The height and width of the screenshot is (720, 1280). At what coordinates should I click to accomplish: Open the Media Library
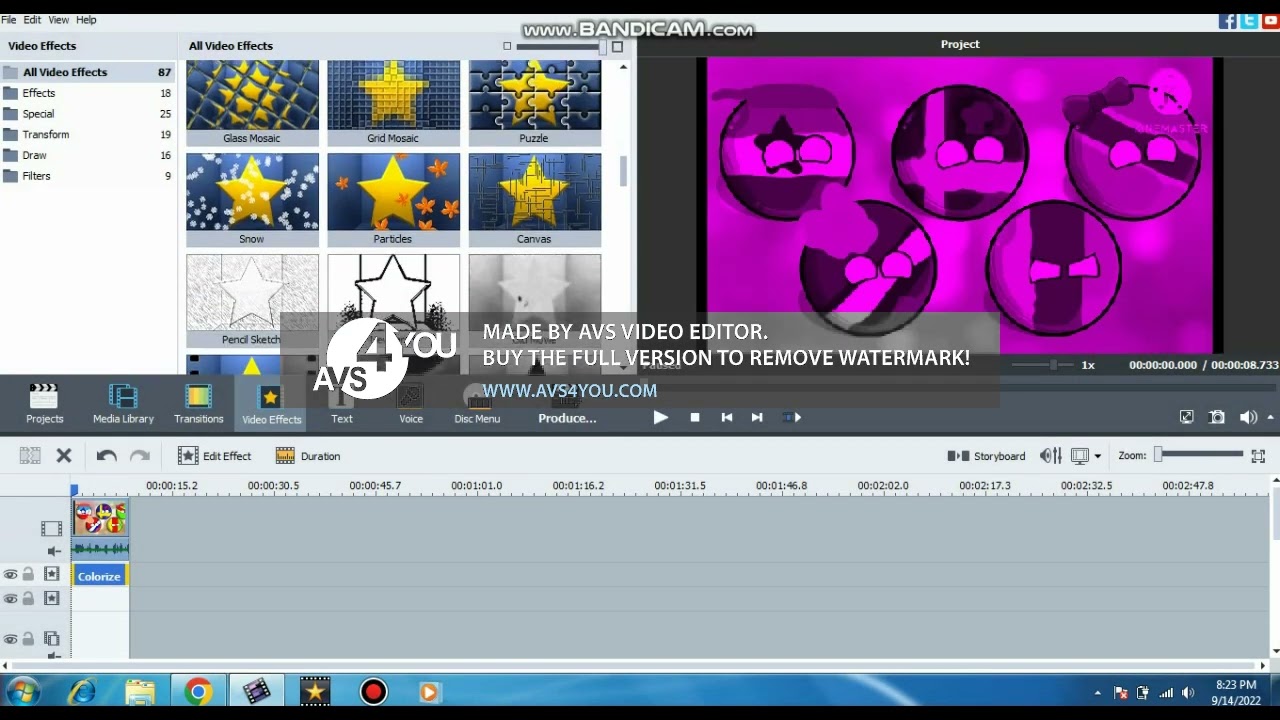tap(123, 404)
